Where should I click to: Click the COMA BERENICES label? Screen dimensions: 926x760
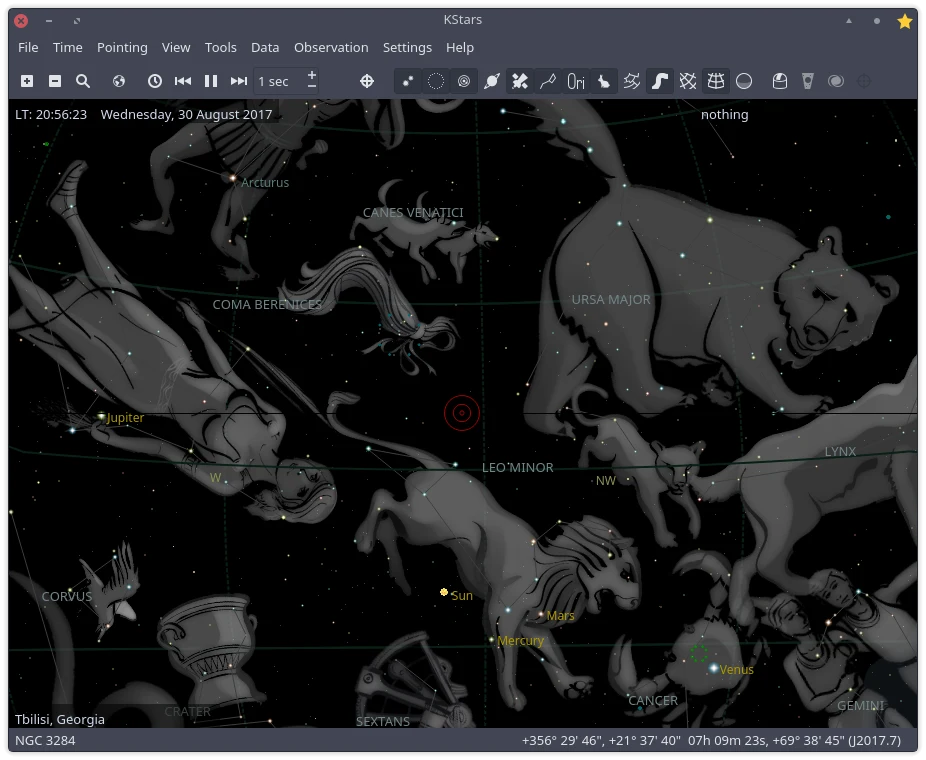[x=267, y=305]
